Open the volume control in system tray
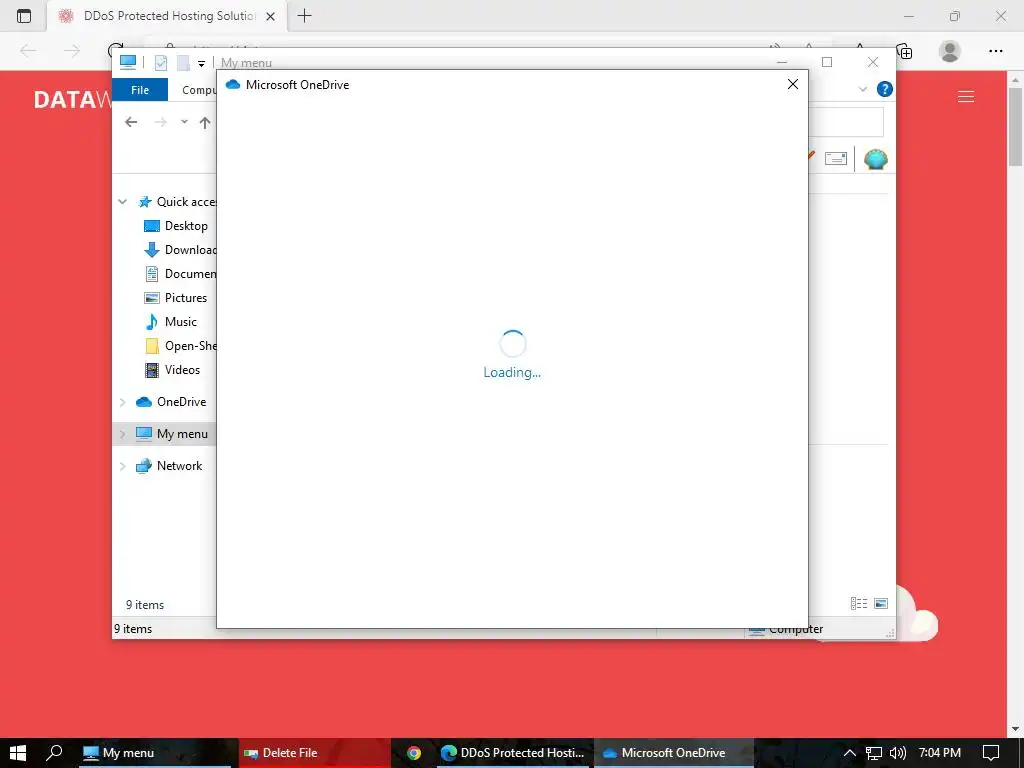Viewport: 1024px width, 768px height. [x=898, y=753]
